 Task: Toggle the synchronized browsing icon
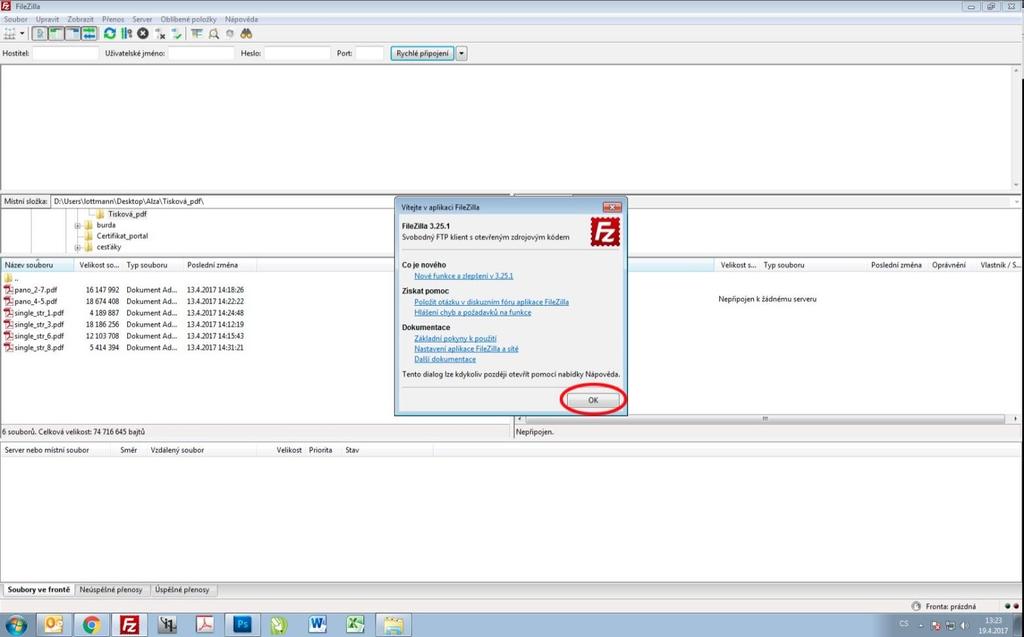point(230,33)
